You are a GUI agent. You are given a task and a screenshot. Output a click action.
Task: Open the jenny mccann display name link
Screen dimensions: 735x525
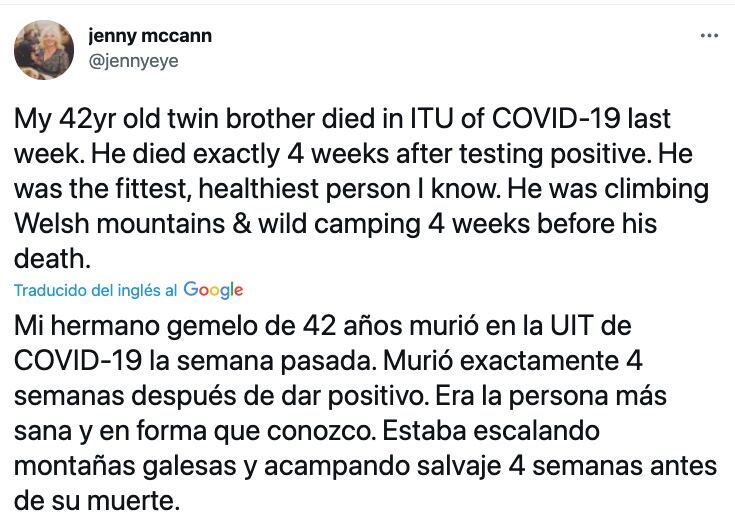[x=149, y=36]
